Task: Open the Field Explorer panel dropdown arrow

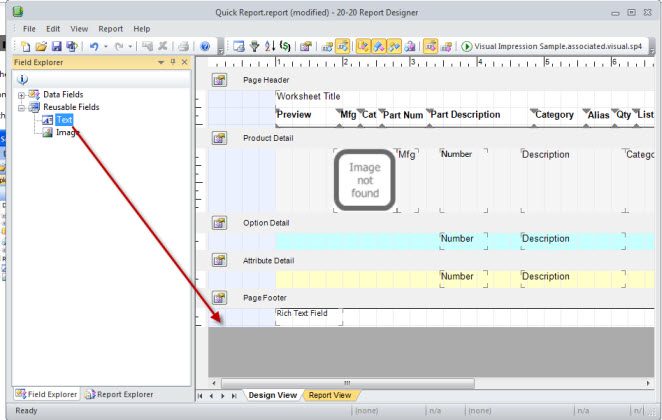Action: coord(162,62)
